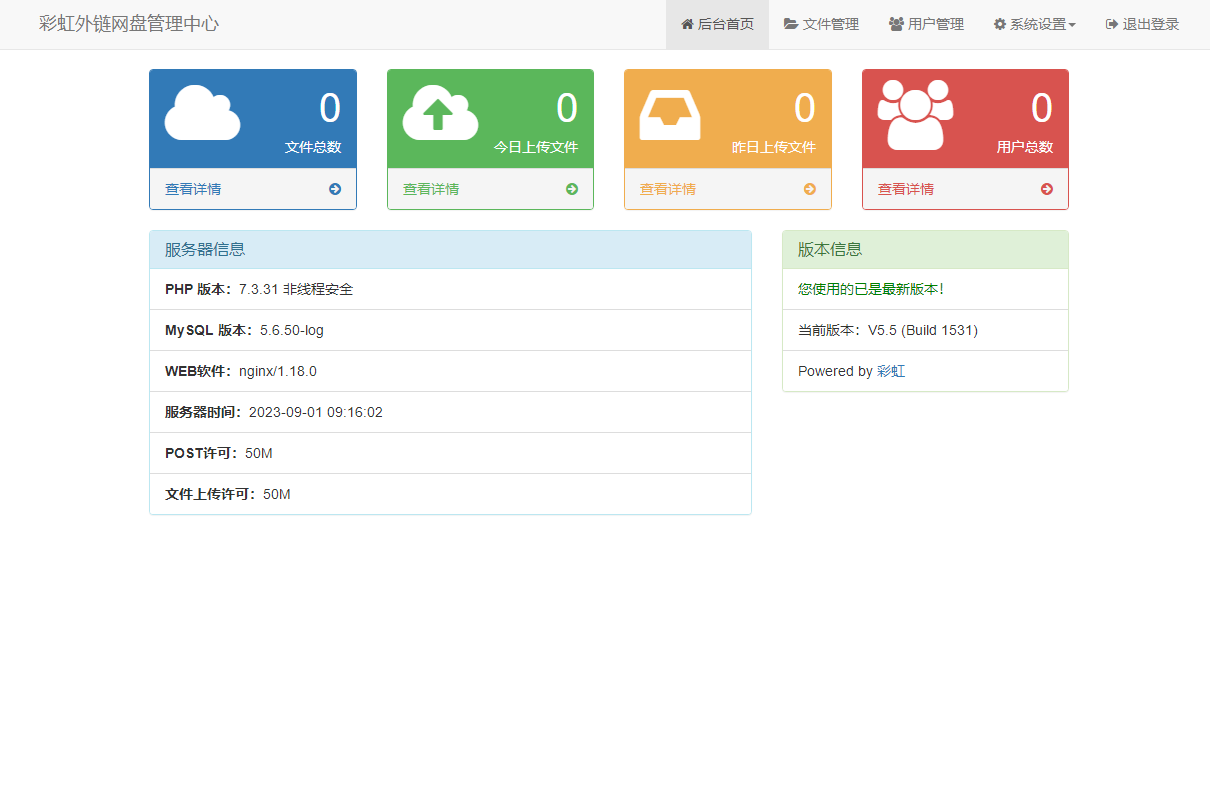The image size is (1210, 808).
Task: Click 查看详情 link under 今日上传文件
Action: [x=431, y=189]
